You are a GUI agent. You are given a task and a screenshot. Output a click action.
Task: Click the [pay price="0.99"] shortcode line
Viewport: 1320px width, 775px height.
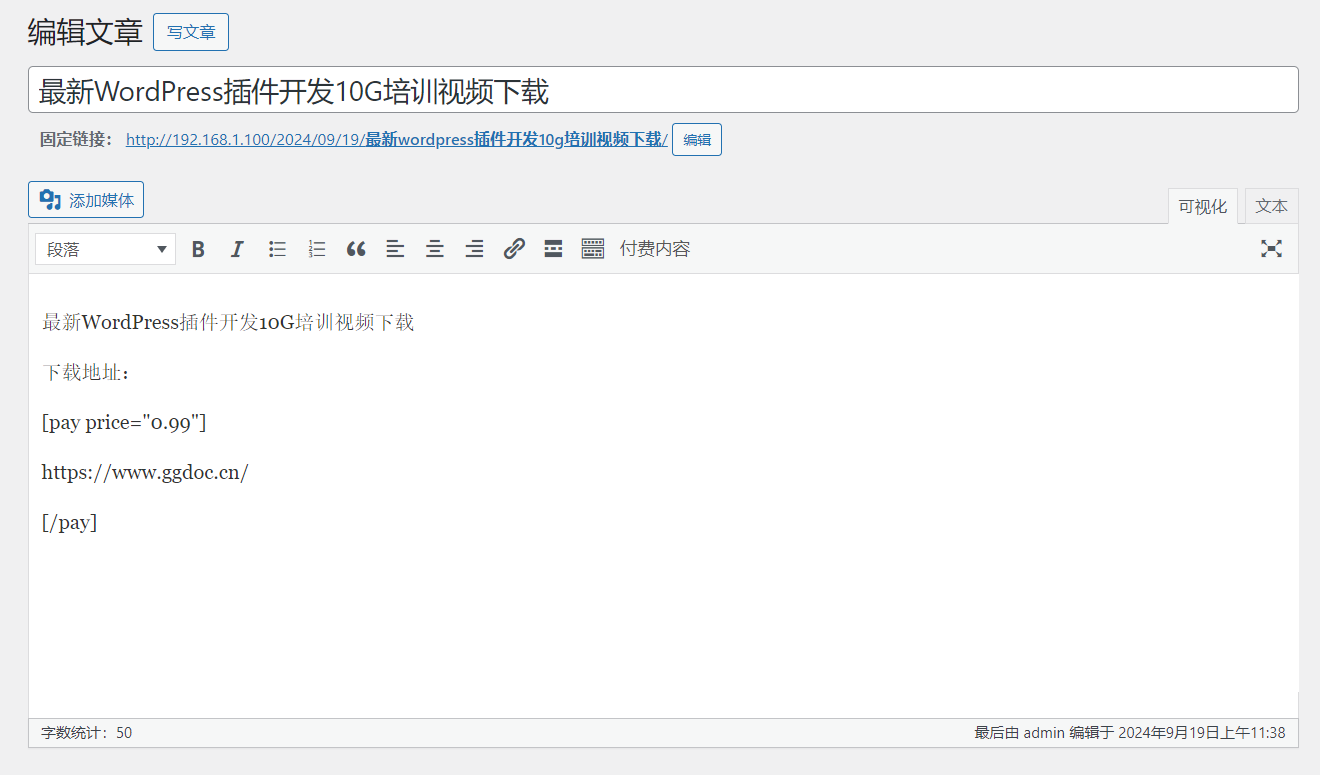tap(124, 422)
